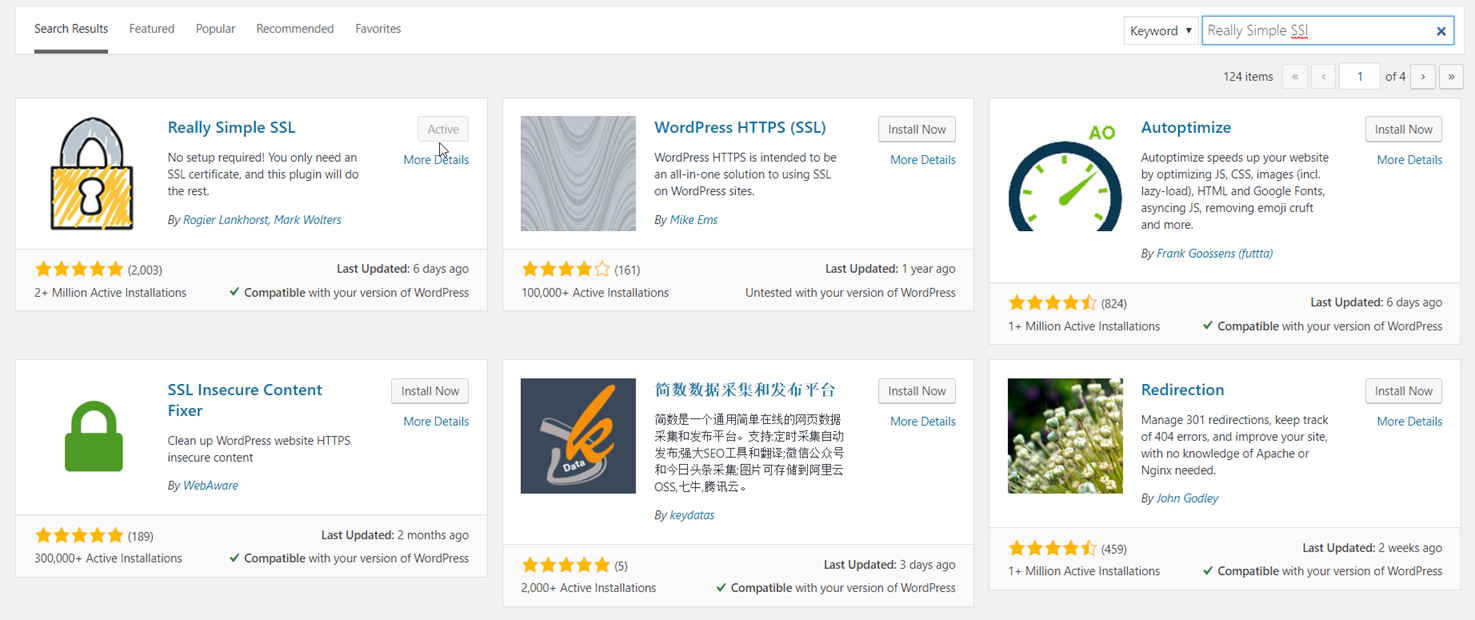Open the 简数数据采集和发布平台 title link

[745, 390]
